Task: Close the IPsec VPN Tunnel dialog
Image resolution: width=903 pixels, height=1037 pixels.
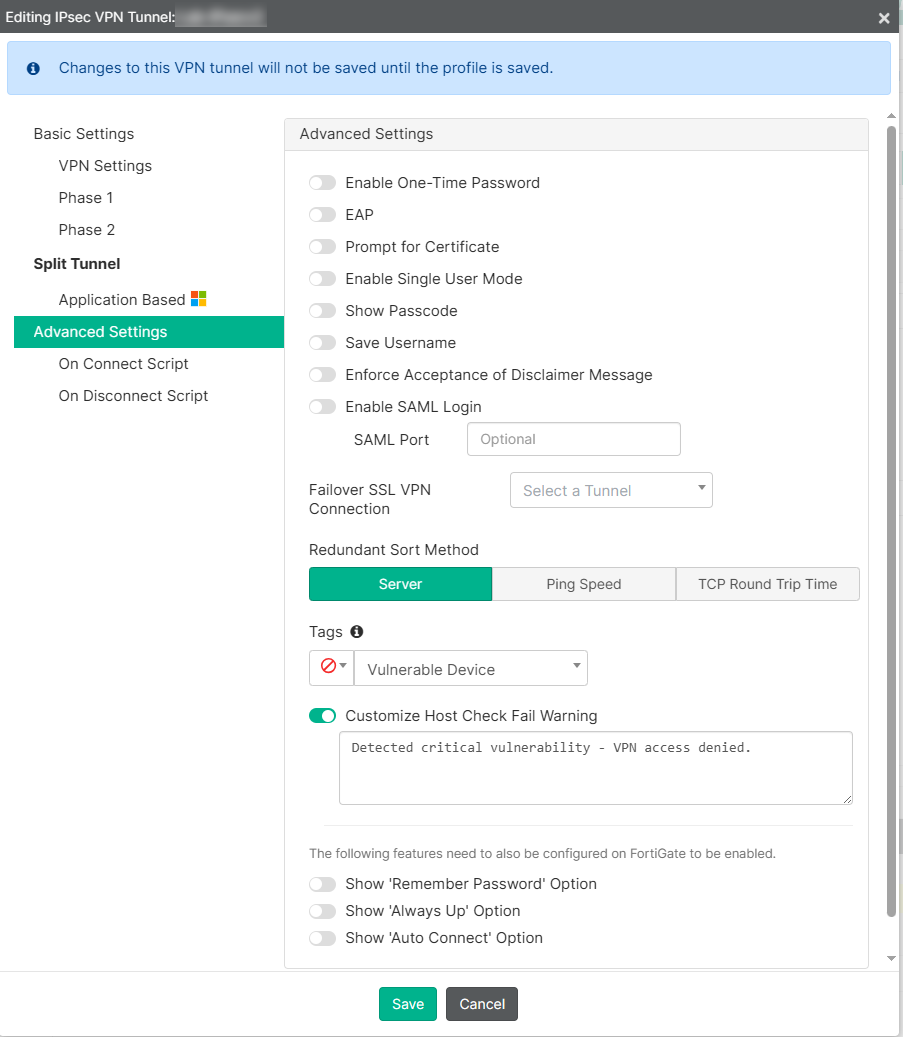Action: [884, 18]
